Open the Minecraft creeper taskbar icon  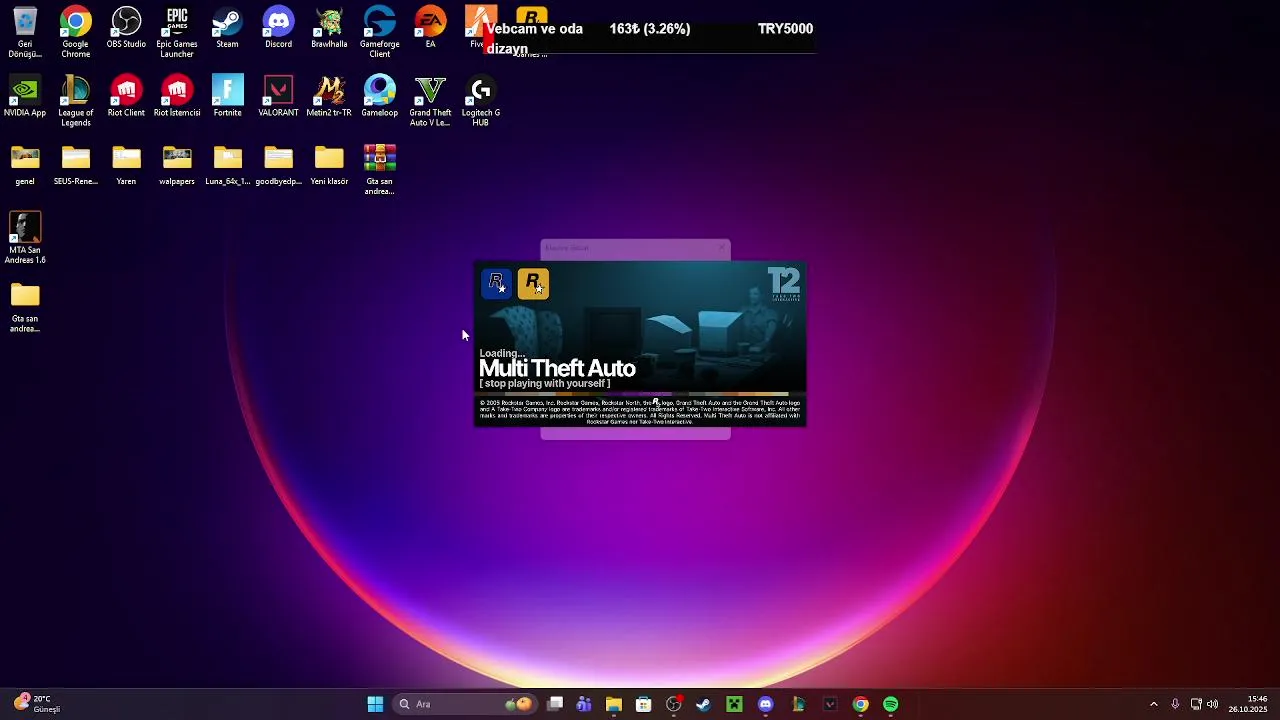click(x=734, y=704)
